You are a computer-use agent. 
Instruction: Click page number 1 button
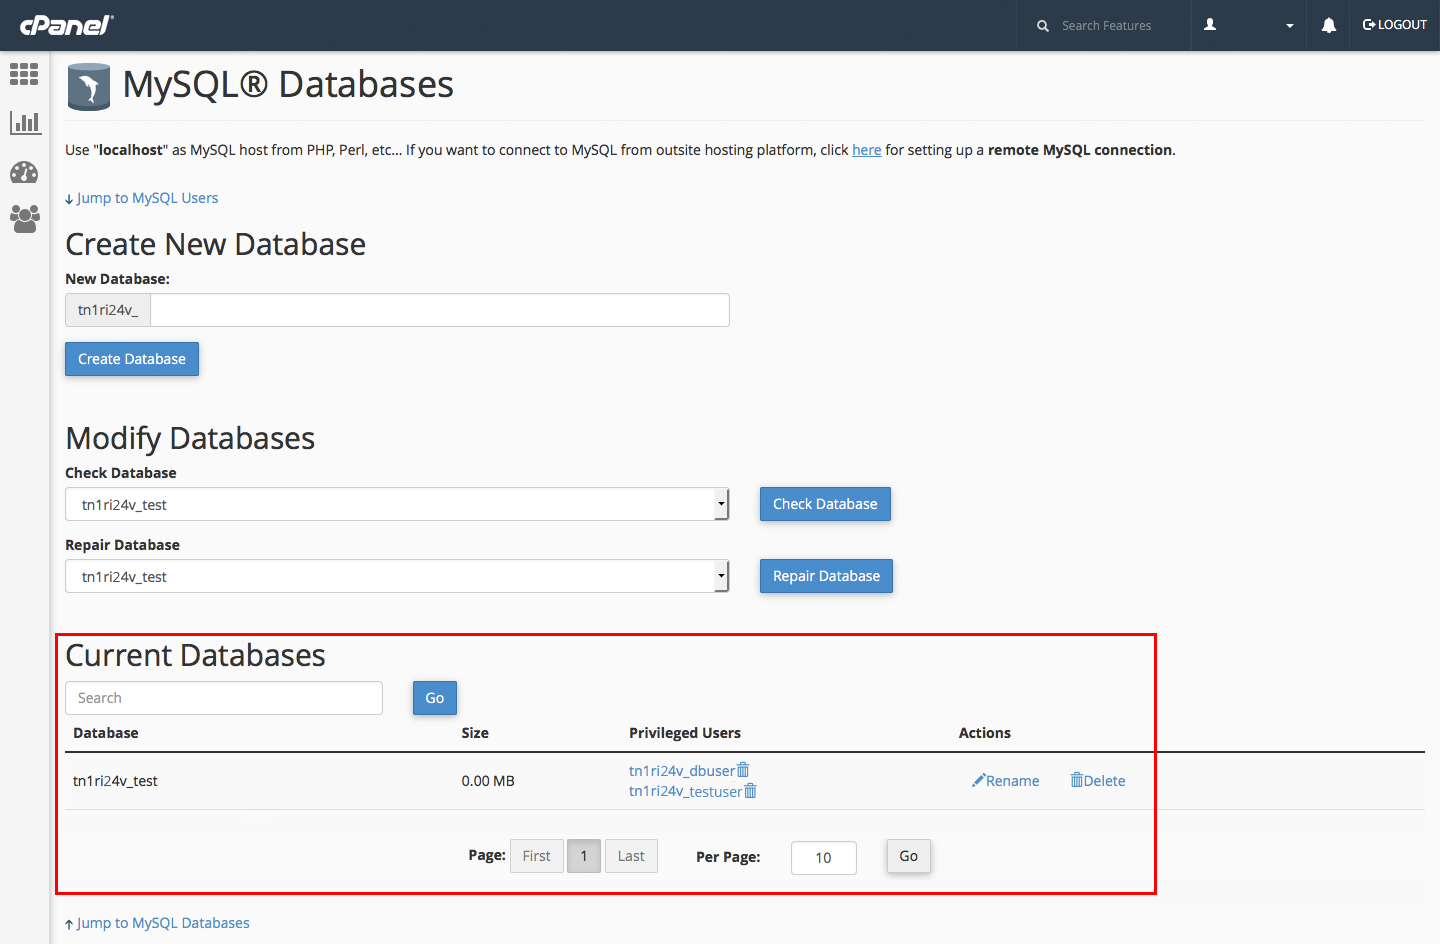(x=584, y=856)
